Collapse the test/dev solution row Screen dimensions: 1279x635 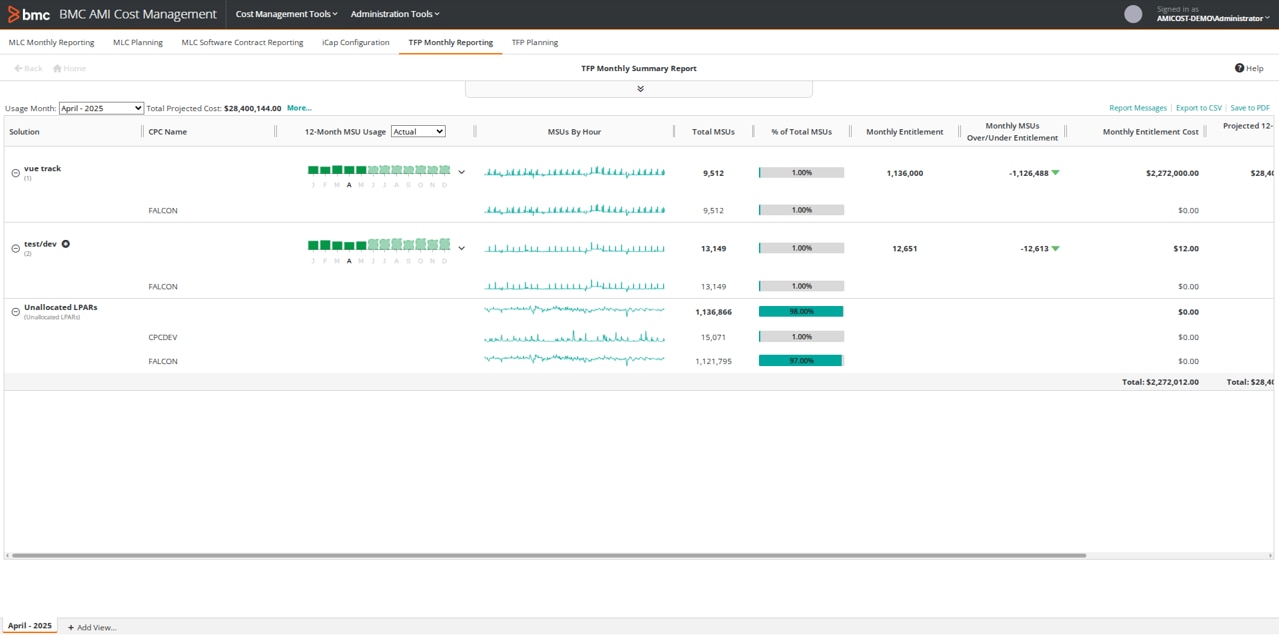click(15, 249)
